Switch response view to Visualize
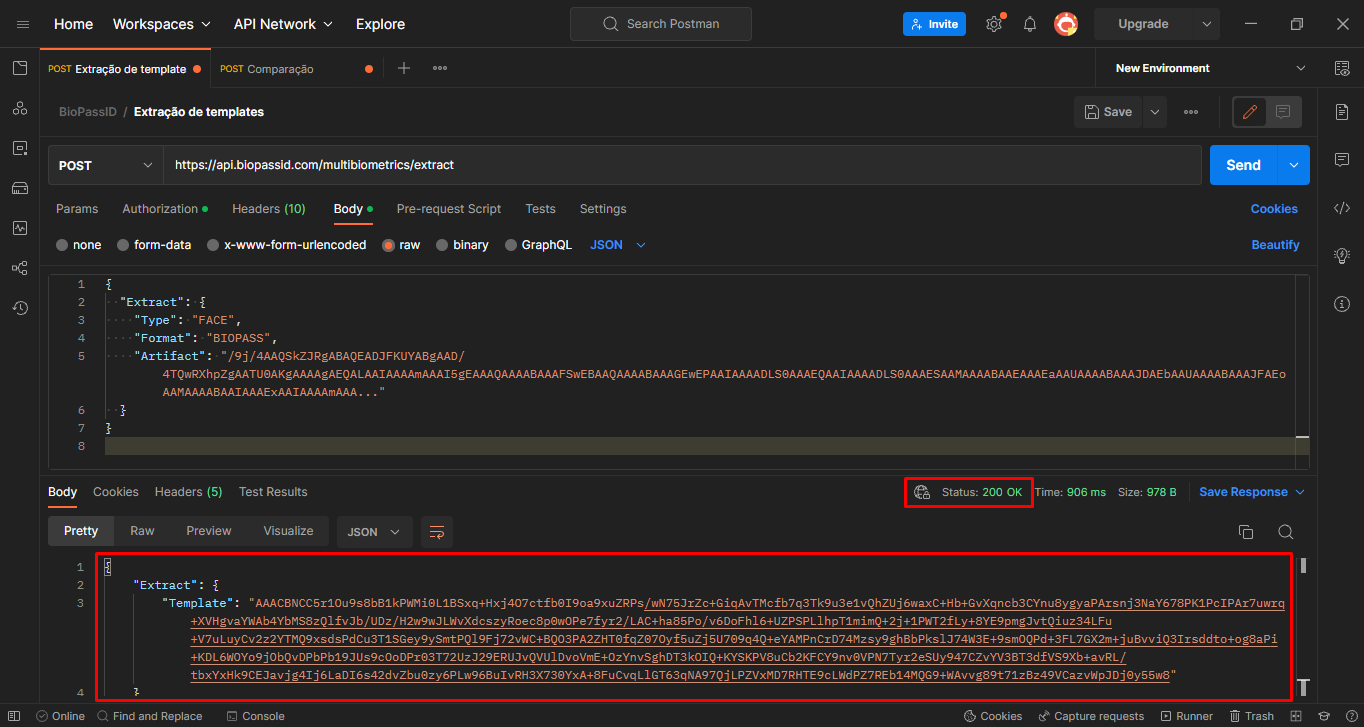1364x727 pixels. click(288, 531)
